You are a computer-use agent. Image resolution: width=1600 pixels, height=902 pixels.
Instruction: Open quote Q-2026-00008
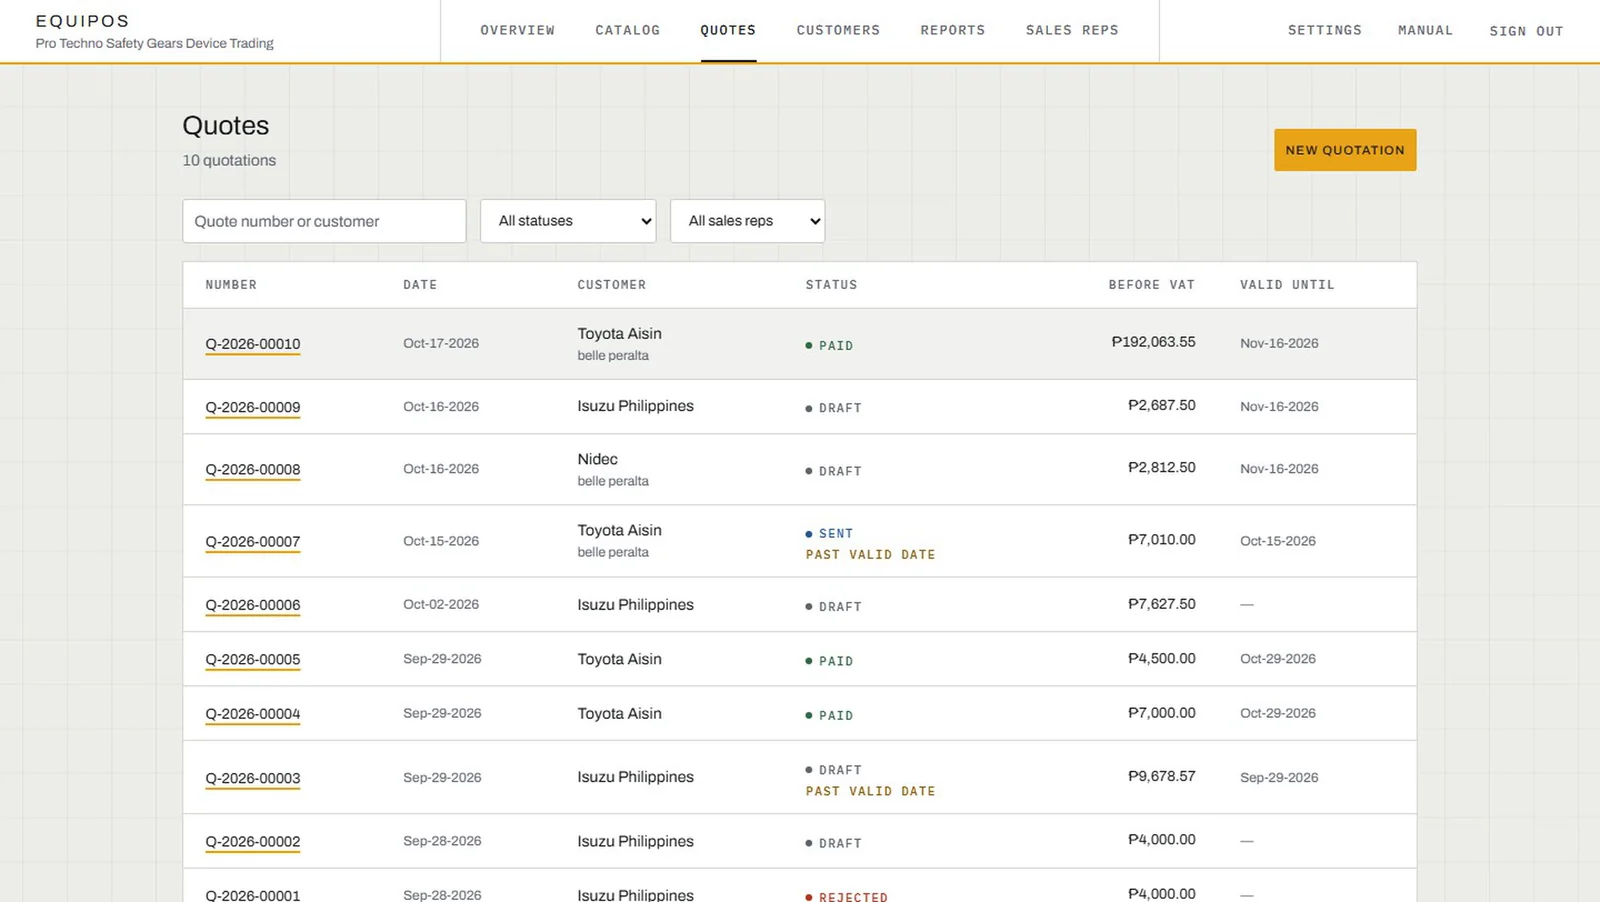point(253,469)
